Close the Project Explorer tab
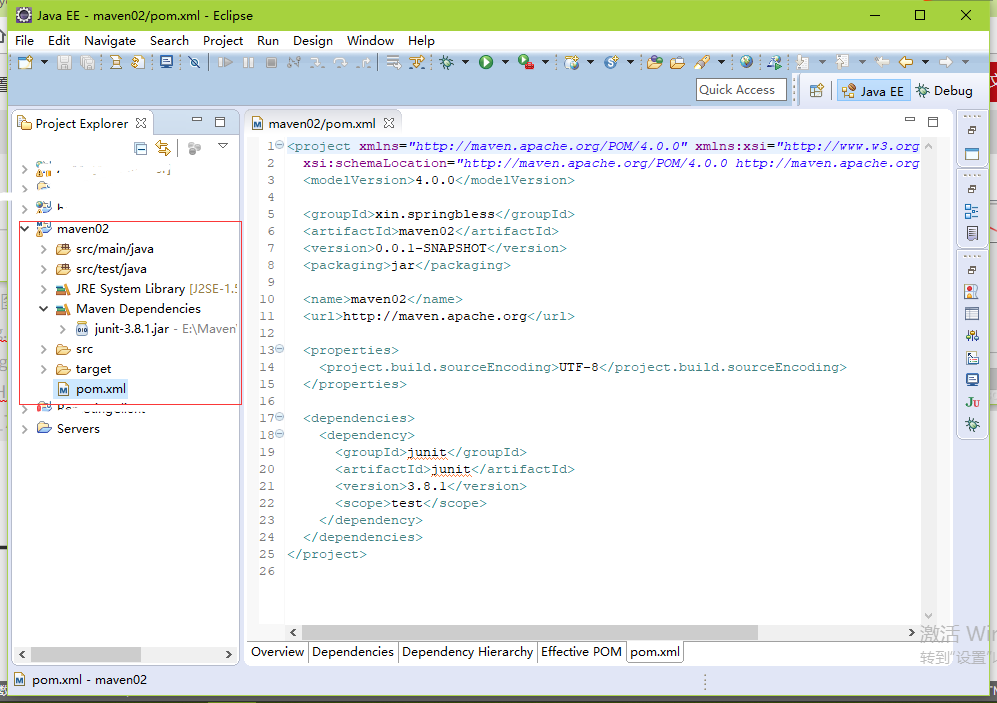This screenshot has width=997, height=703. click(x=141, y=123)
